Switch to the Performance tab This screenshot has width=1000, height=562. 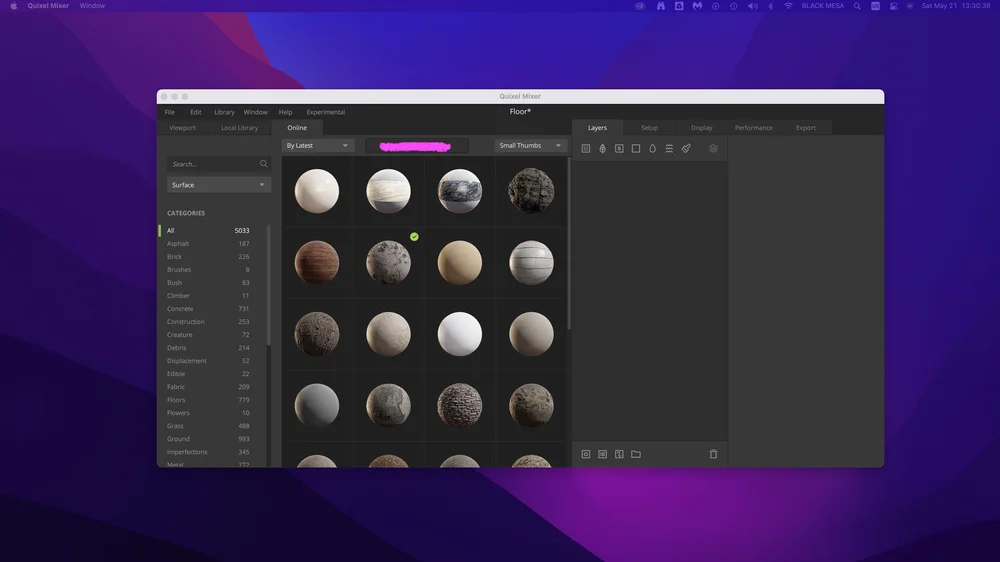click(753, 128)
